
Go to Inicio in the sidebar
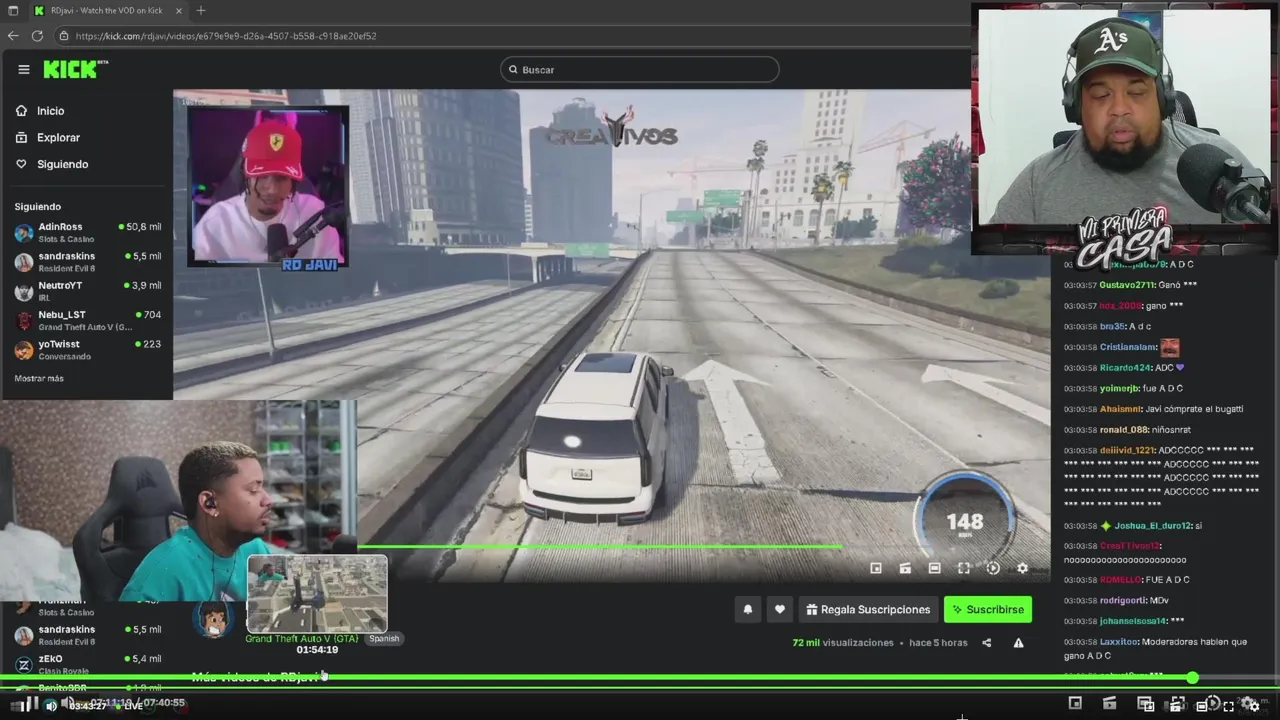[41, 111]
